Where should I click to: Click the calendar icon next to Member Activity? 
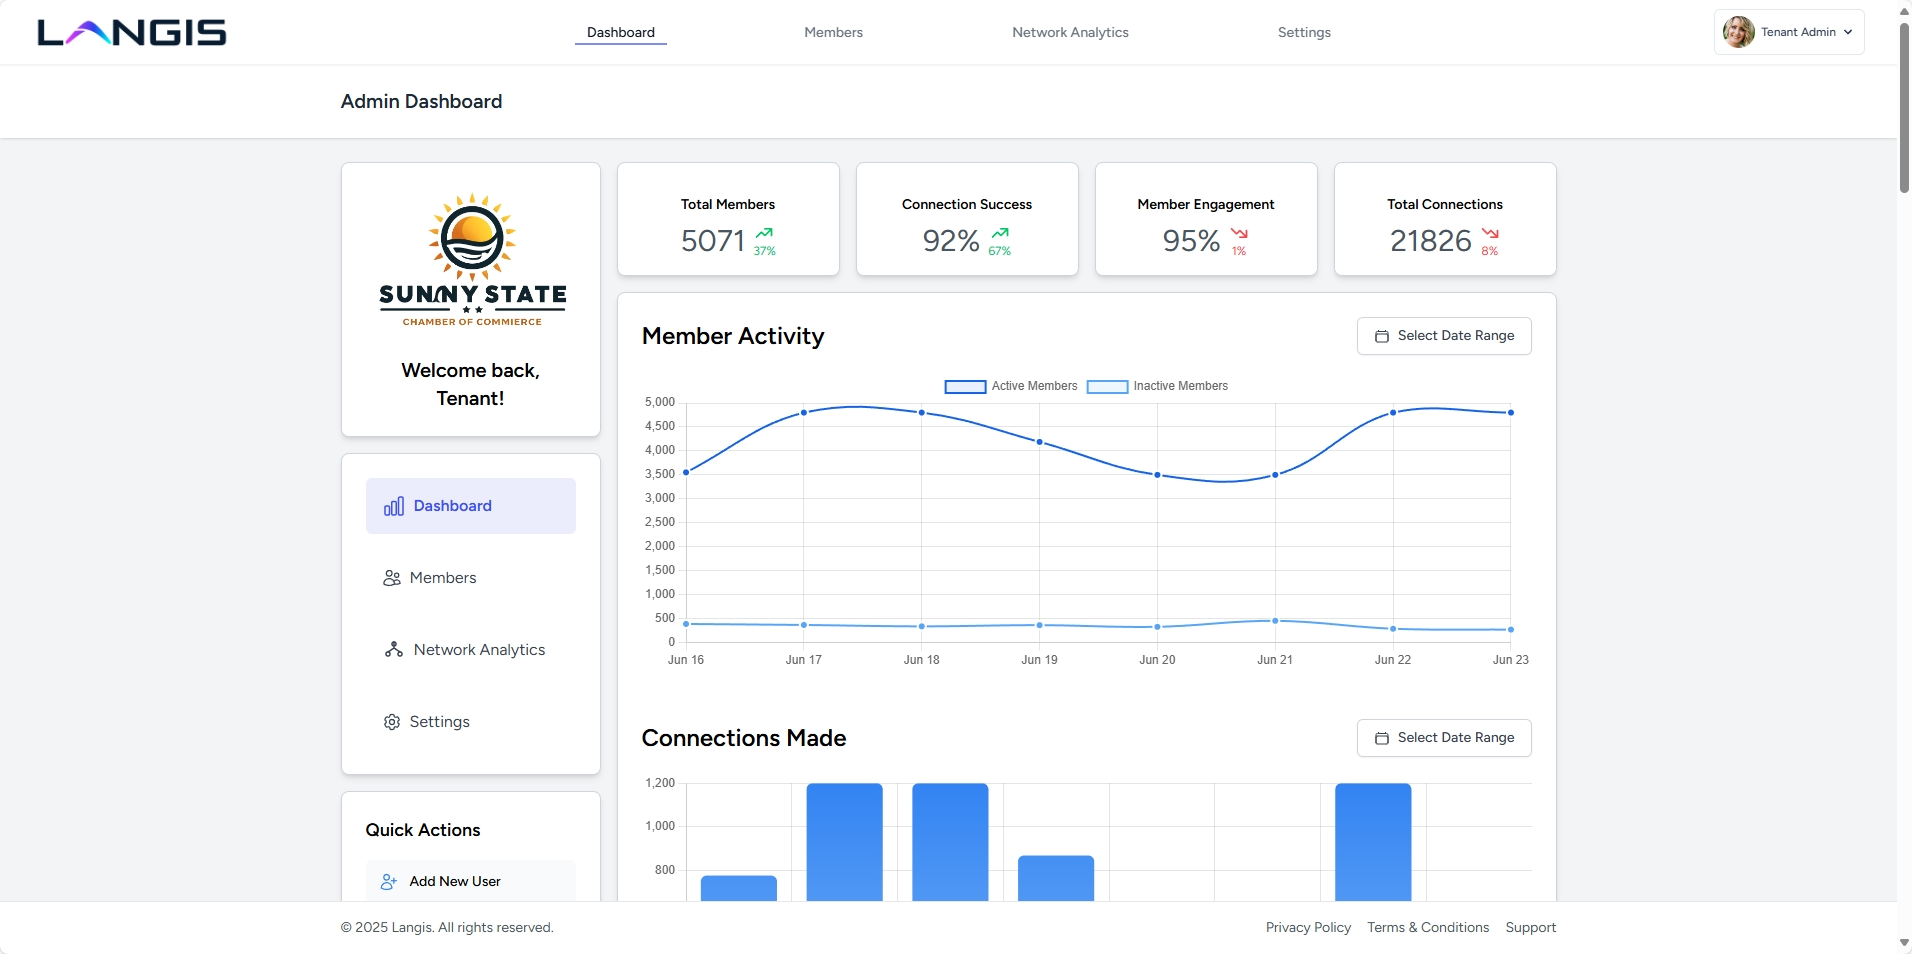point(1383,336)
